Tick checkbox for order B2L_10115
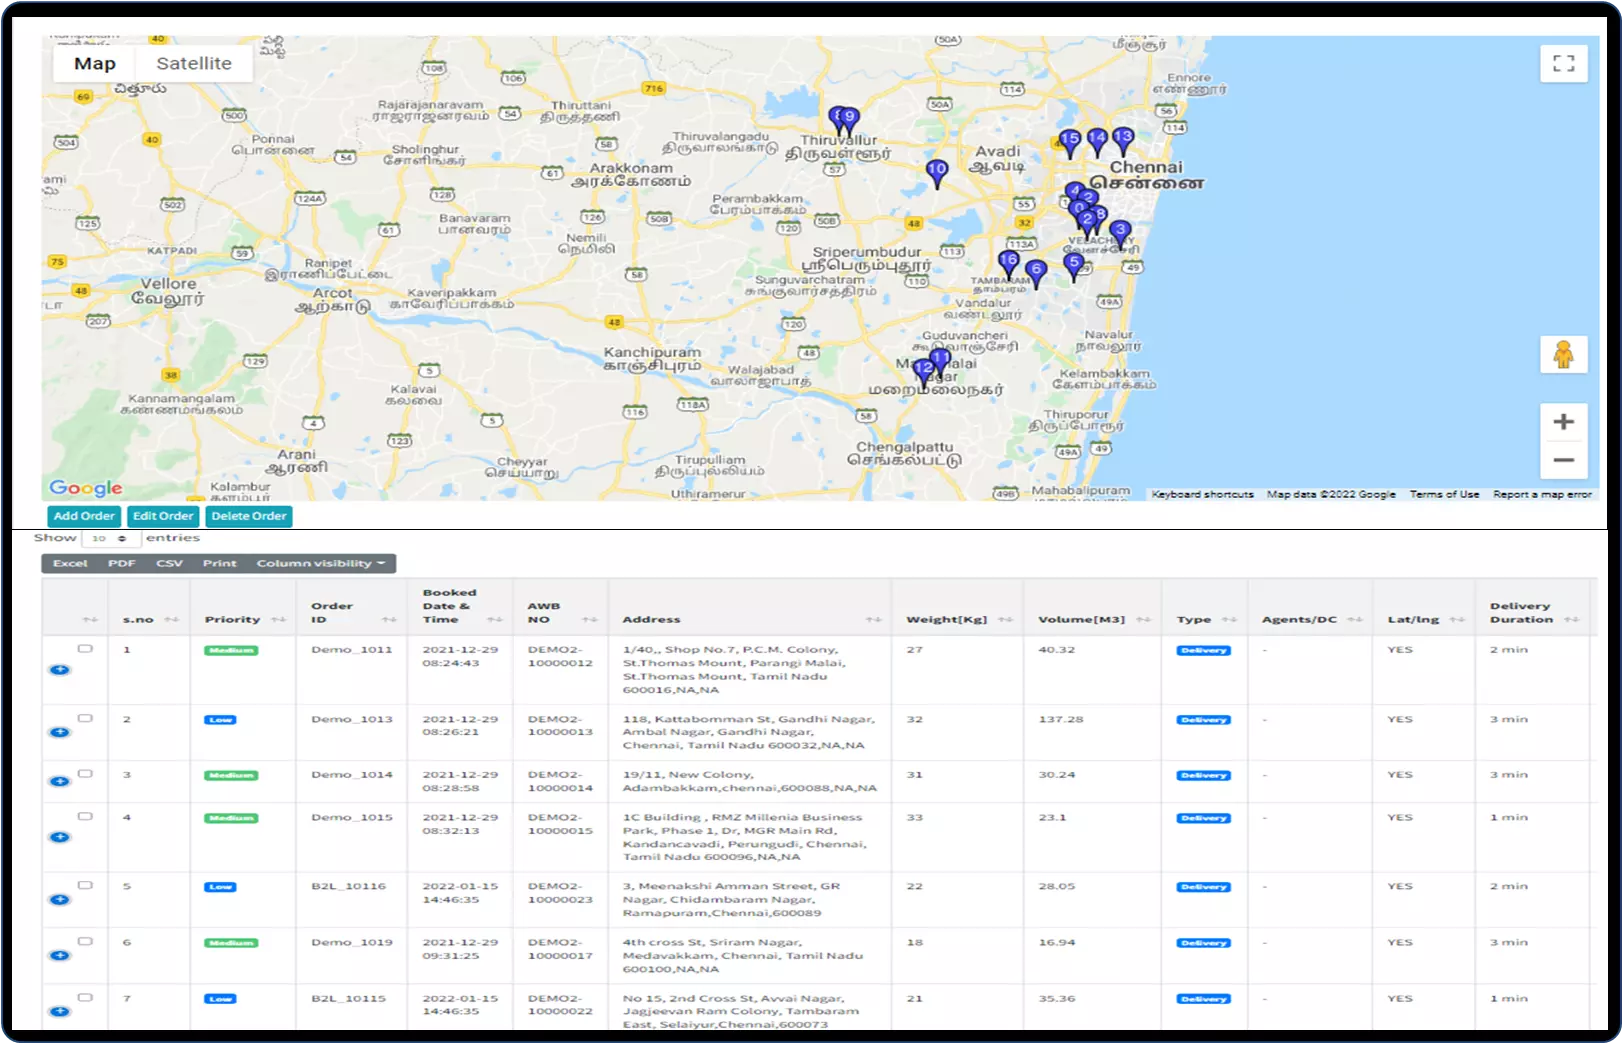The height and width of the screenshot is (1044, 1623). pyautogui.click(x=85, y=998)
